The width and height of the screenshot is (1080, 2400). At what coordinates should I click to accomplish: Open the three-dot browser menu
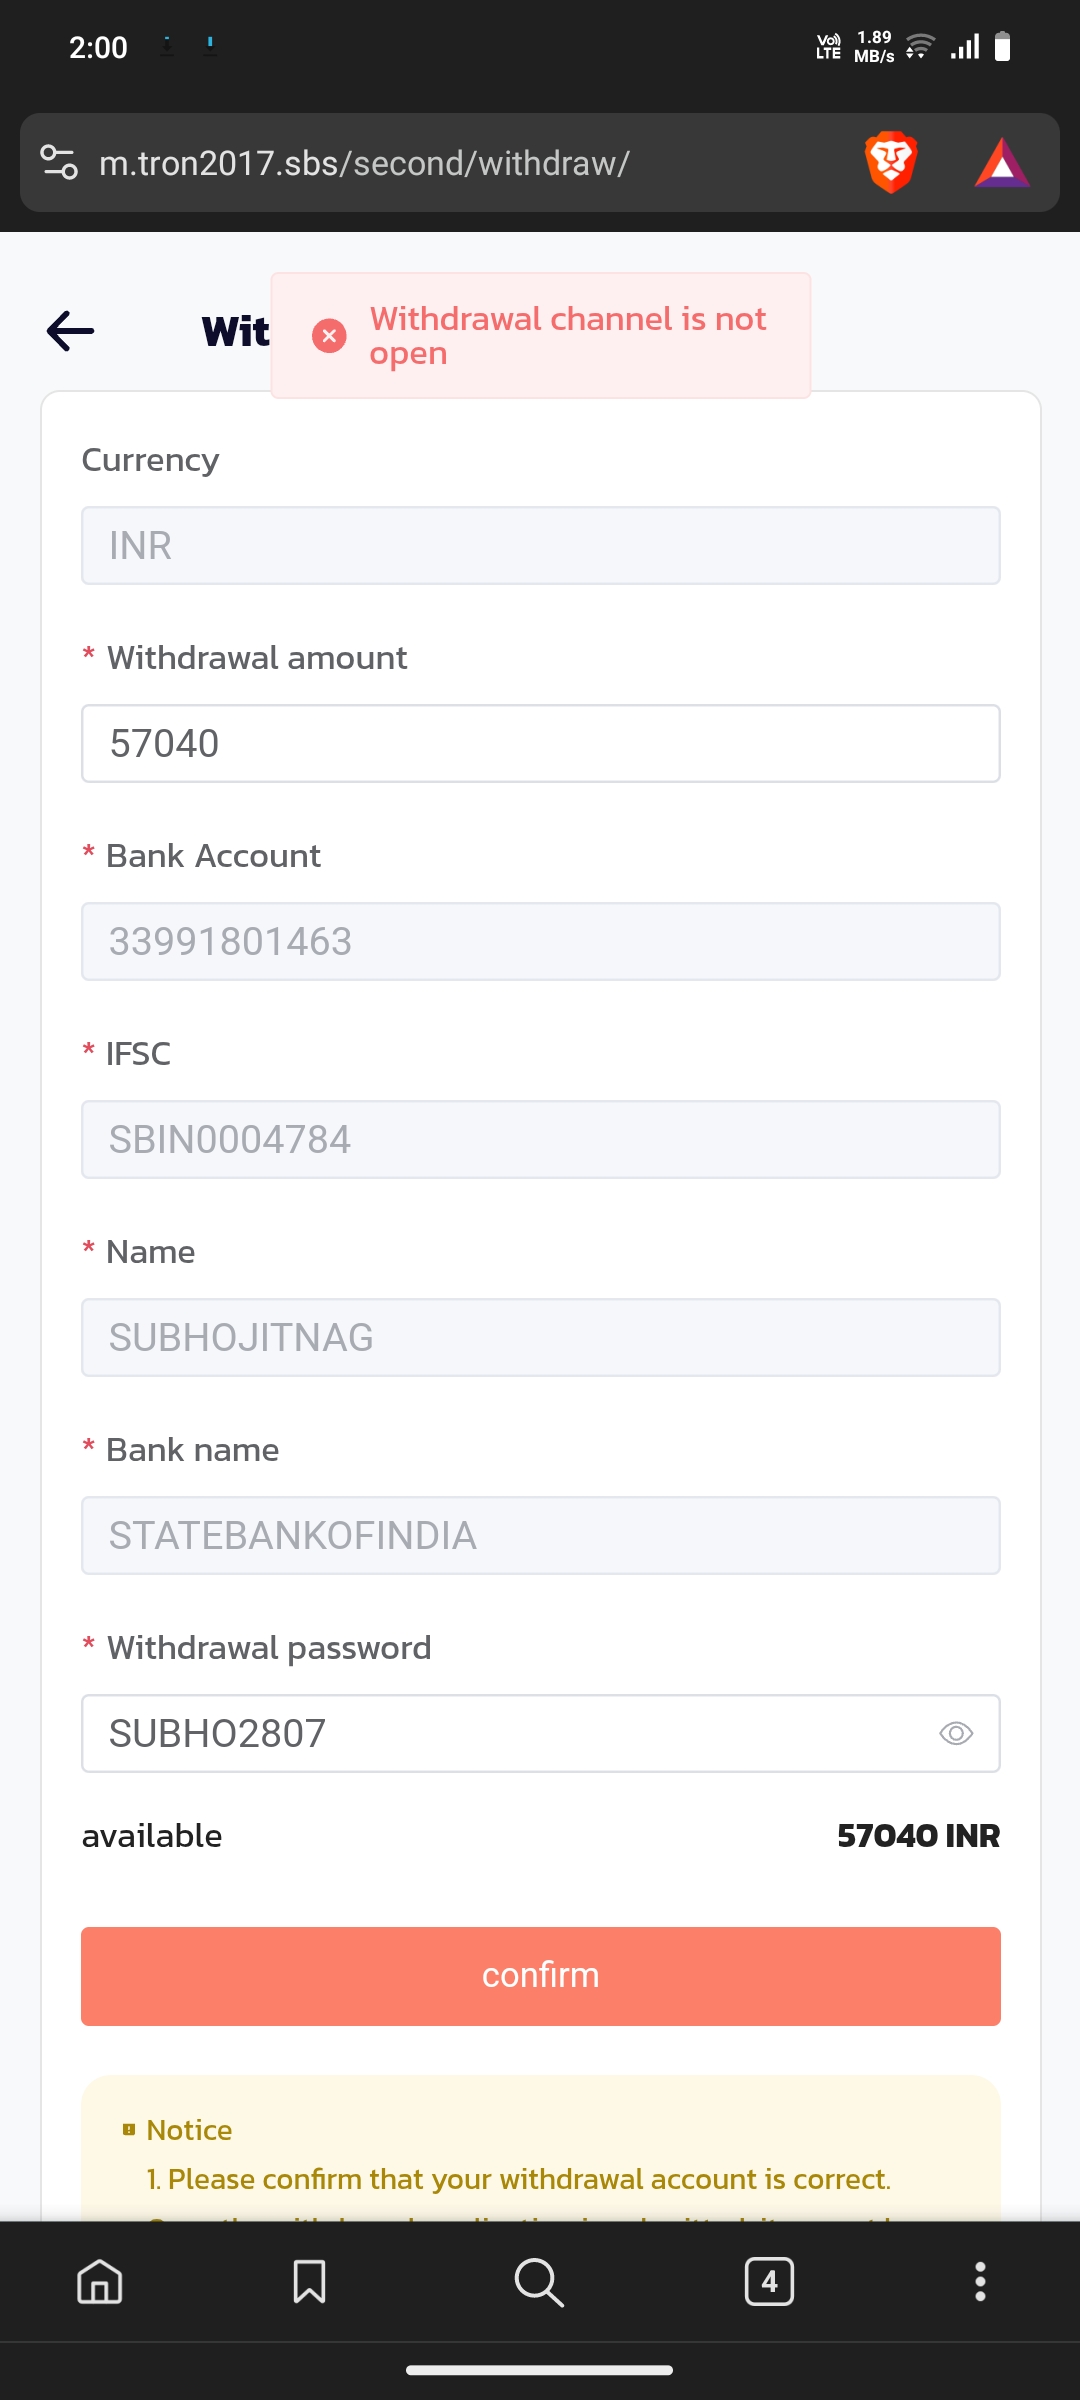pos(980,2282)
